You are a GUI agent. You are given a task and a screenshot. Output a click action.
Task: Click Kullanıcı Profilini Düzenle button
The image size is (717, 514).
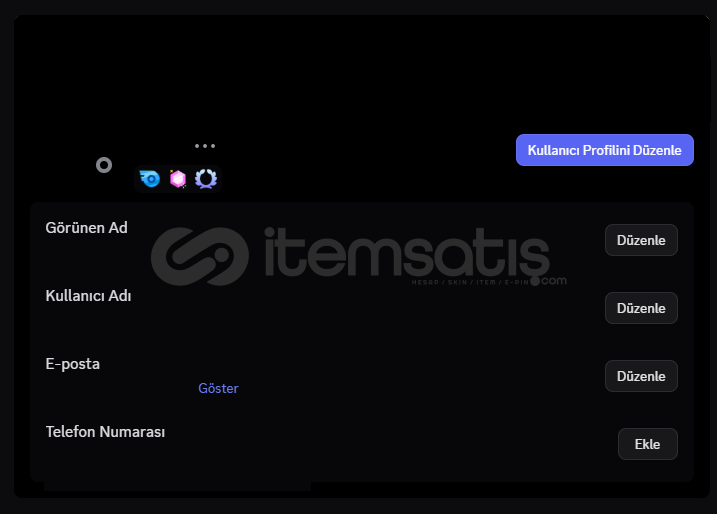click(x=605, y=150)
